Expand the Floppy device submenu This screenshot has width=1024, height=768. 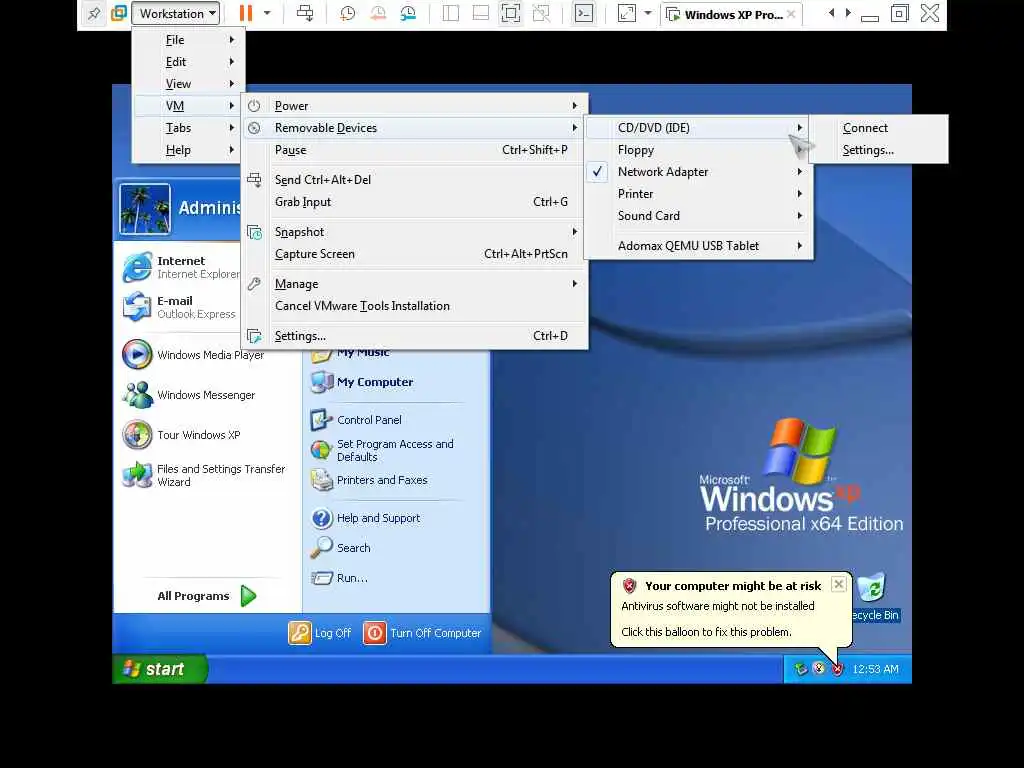[699, 150]
